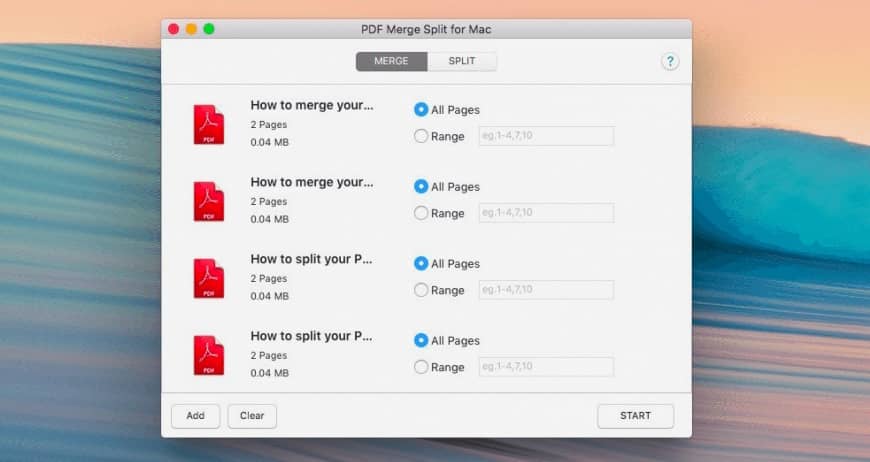
Task: Close the PDF Merge Split window
Action: coord(174,29)
